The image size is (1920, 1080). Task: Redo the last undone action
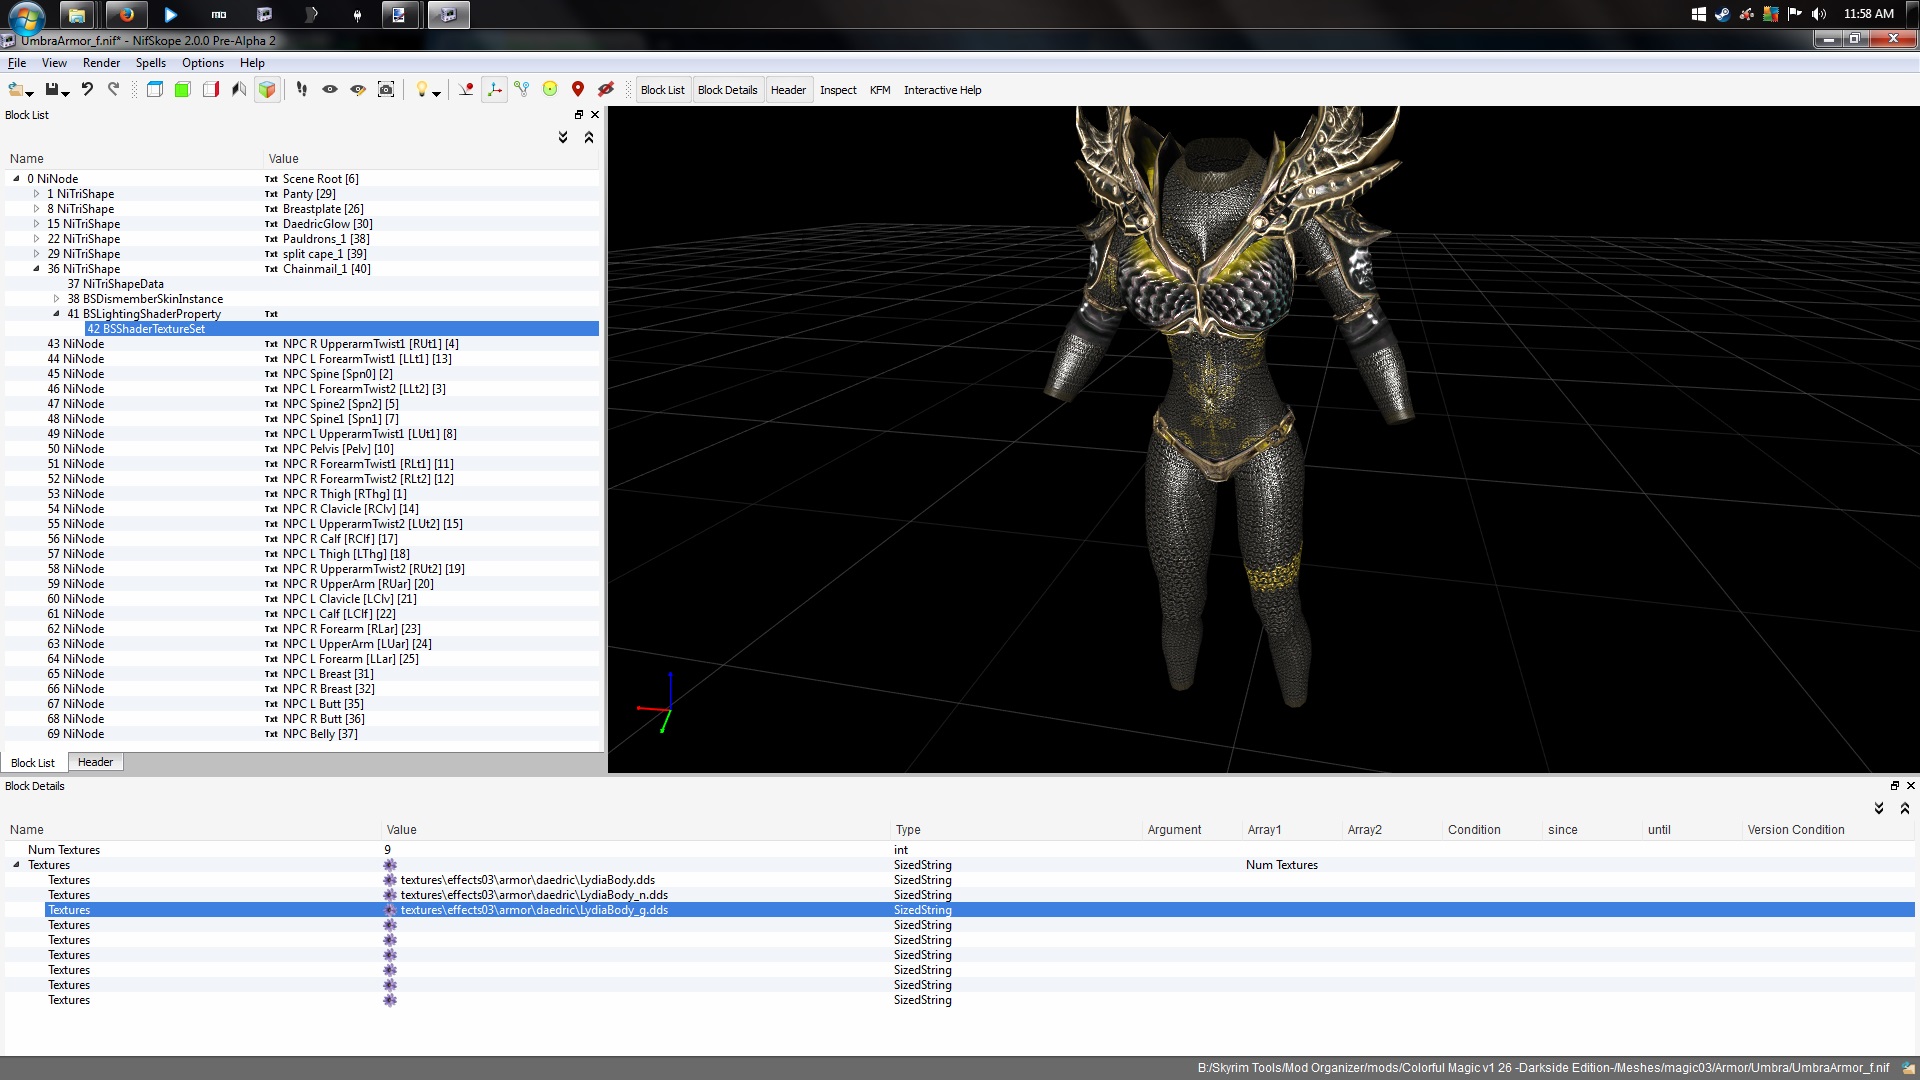(x=113, y=90)
